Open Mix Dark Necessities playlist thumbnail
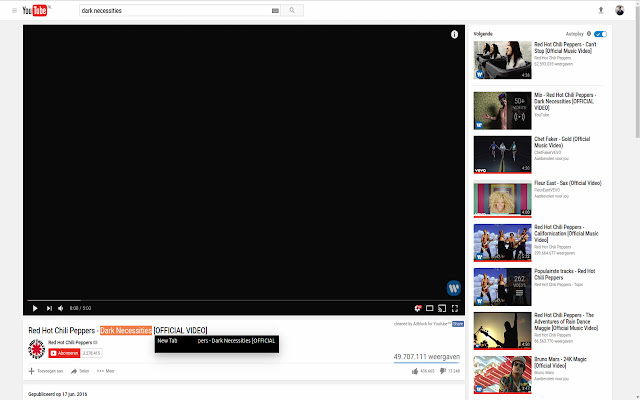Image resolution: width=640 pixels, height=400 pixels. tap(502, 111)
